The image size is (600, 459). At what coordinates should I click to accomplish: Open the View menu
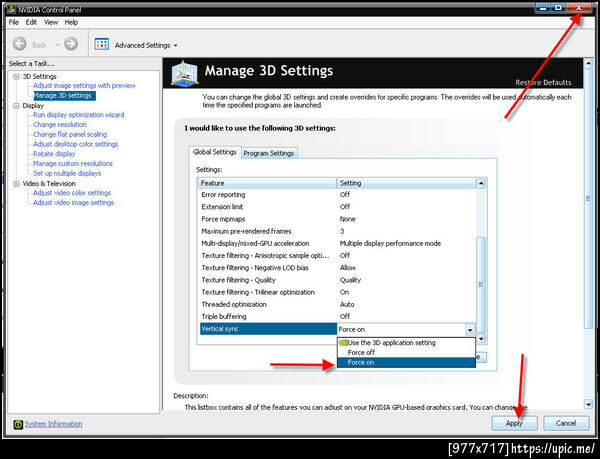coord(51,22)
